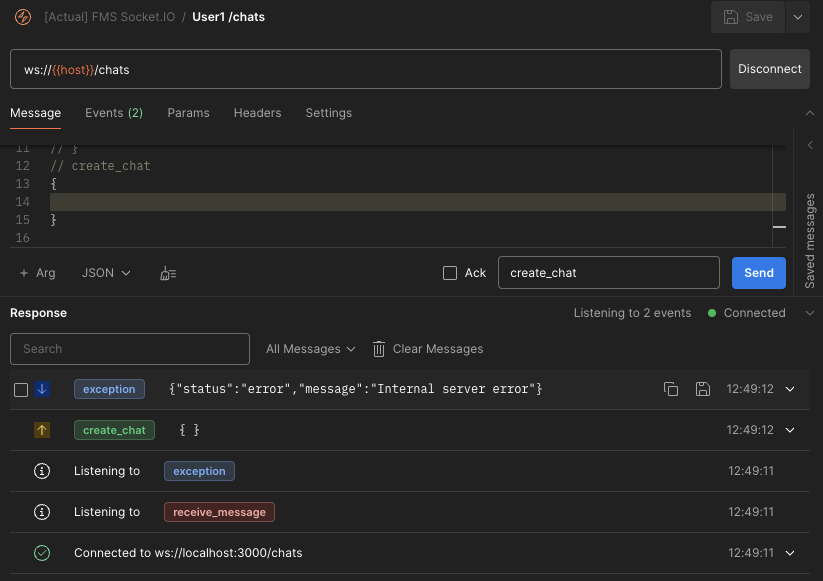Click the Connected to ws://localhost:3000/chats text
The height and width of the screenshot is (581, 823).
(188, 553)
